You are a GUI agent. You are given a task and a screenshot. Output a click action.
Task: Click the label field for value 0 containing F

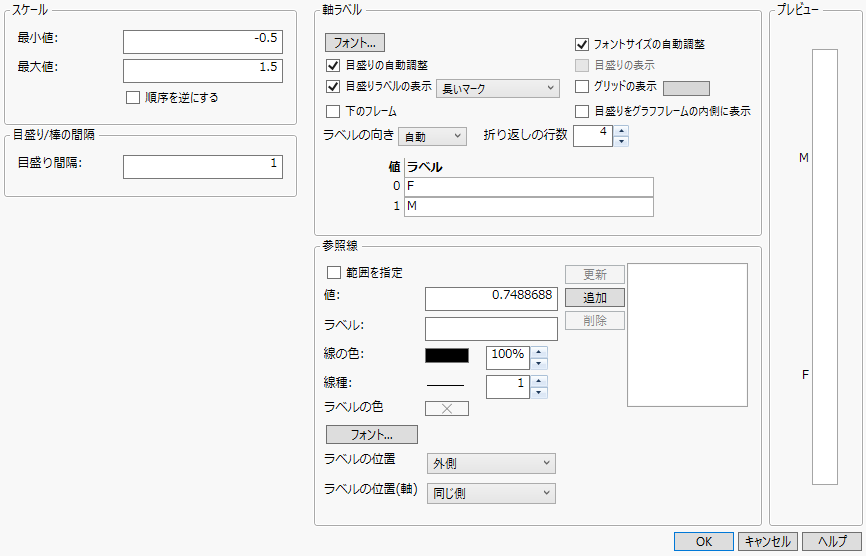click(529, 187)
